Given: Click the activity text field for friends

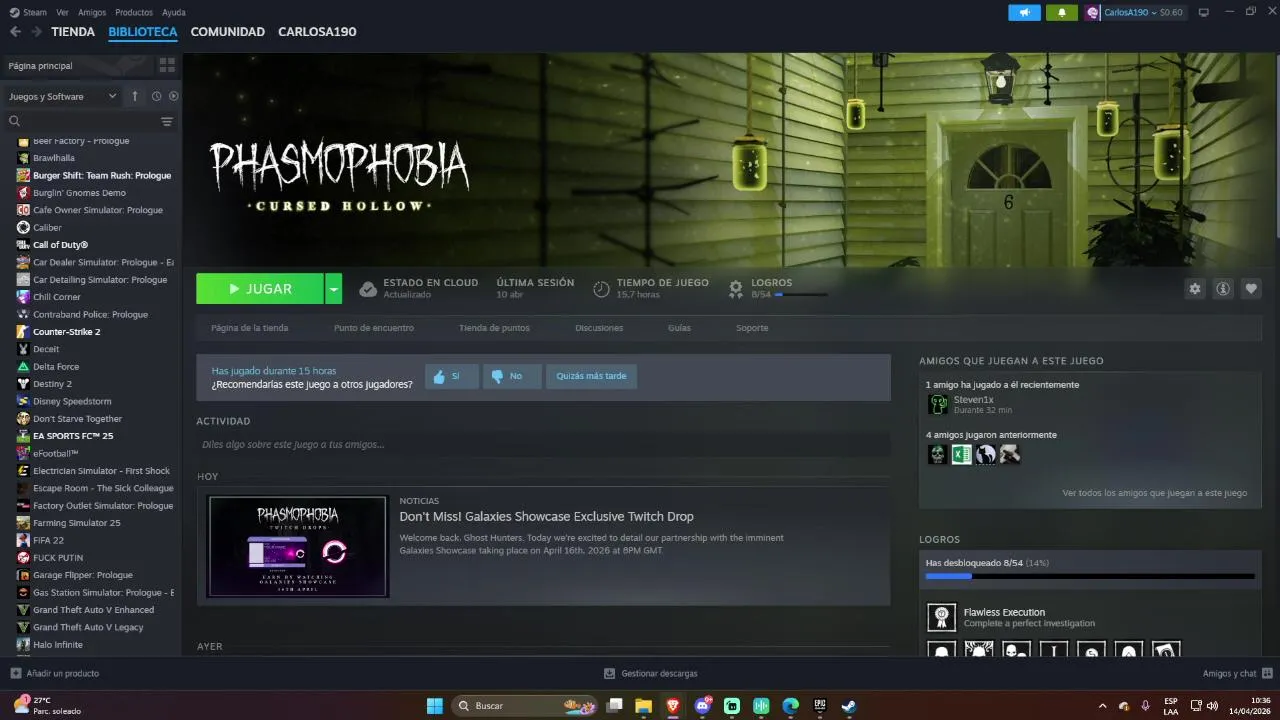Looking at the screenshot, I should [x=543, y=444].
